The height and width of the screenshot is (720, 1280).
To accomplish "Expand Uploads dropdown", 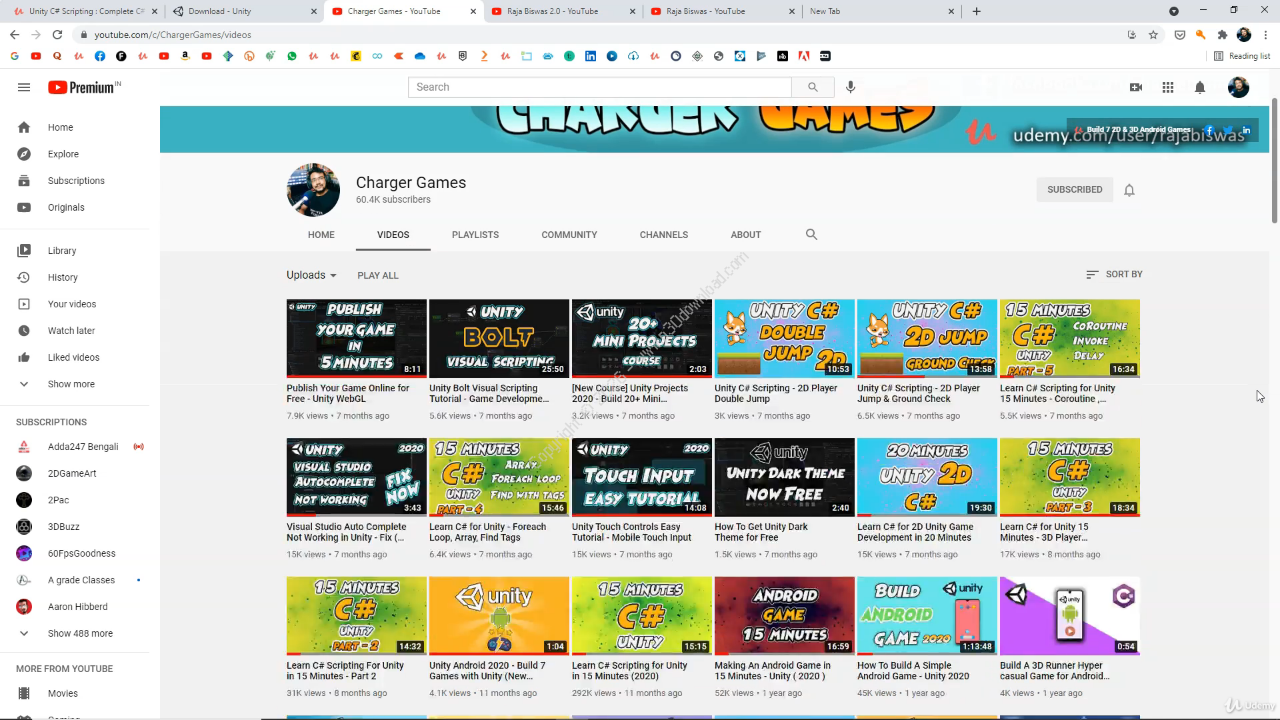I will [312, 275].
